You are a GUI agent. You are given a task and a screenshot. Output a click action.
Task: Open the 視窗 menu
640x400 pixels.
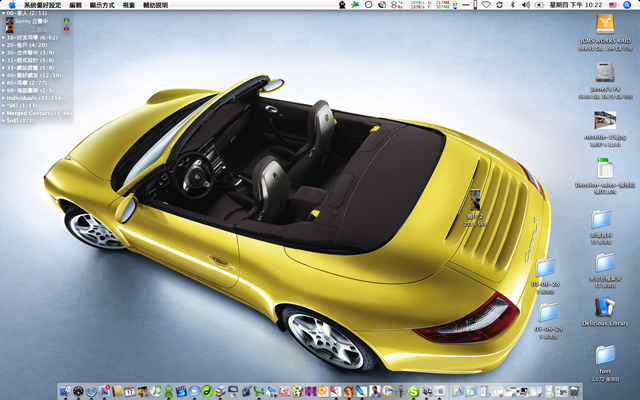(x=129, y=5)
